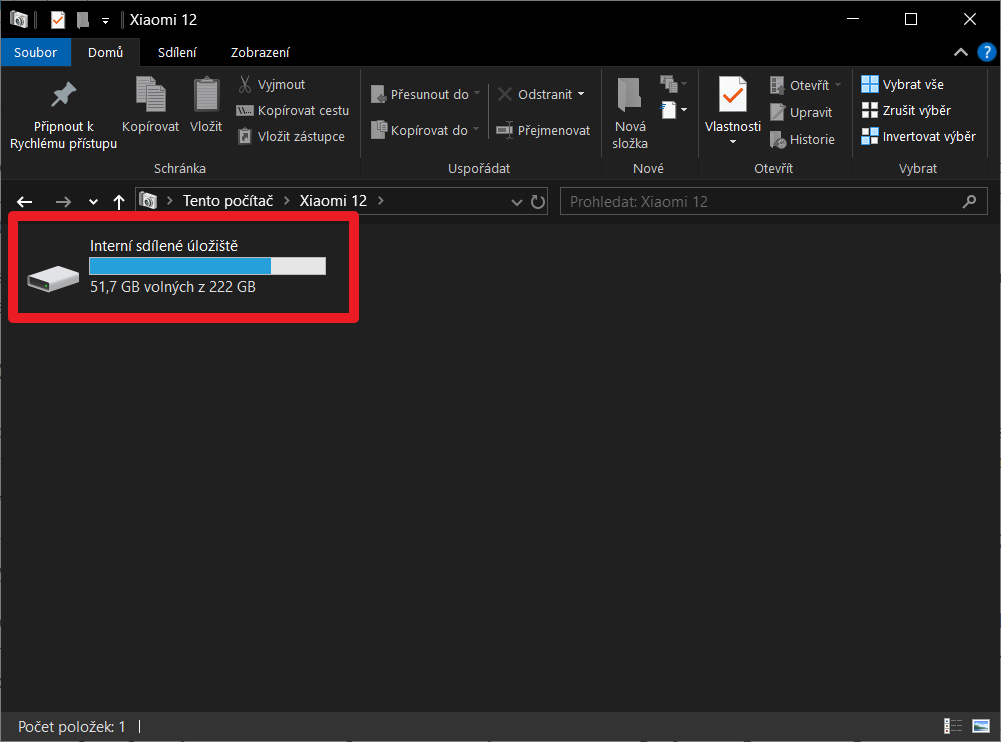The image size is (1001, 742).
Task: Click the text 51,7 GB volných z 222 GB
Action: pyautogui.click(x=173, y=287)
